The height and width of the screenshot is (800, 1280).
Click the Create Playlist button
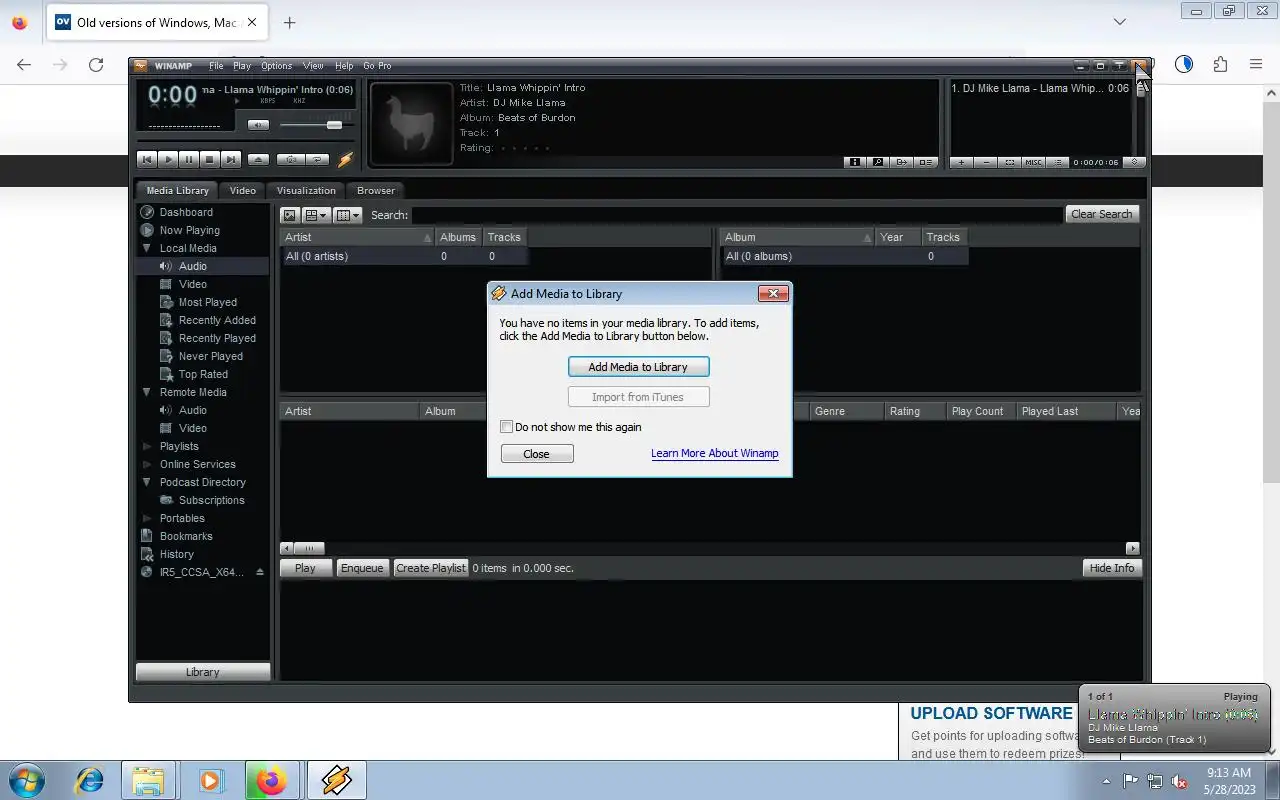point(431,568)
